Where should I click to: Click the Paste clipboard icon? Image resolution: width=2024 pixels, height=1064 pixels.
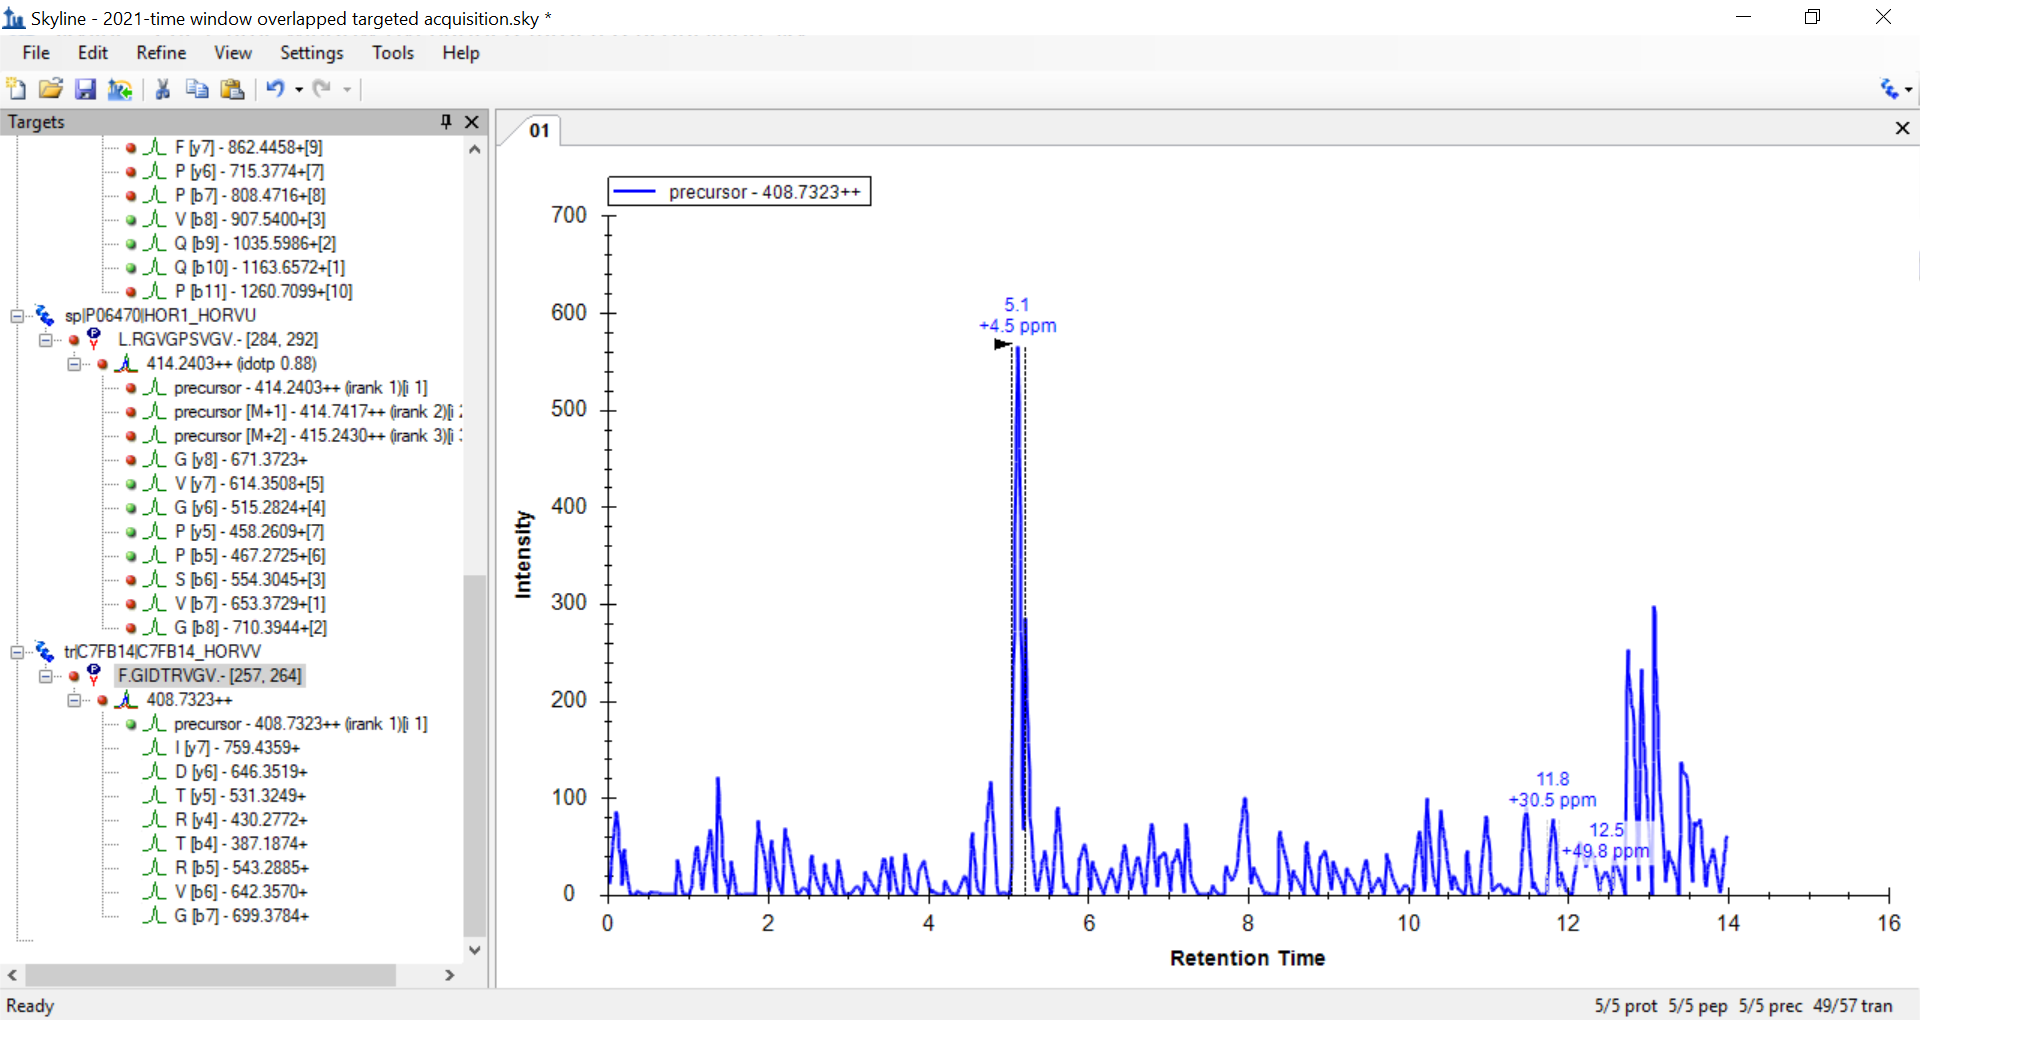pyautogui.click(x=232, y=89)
